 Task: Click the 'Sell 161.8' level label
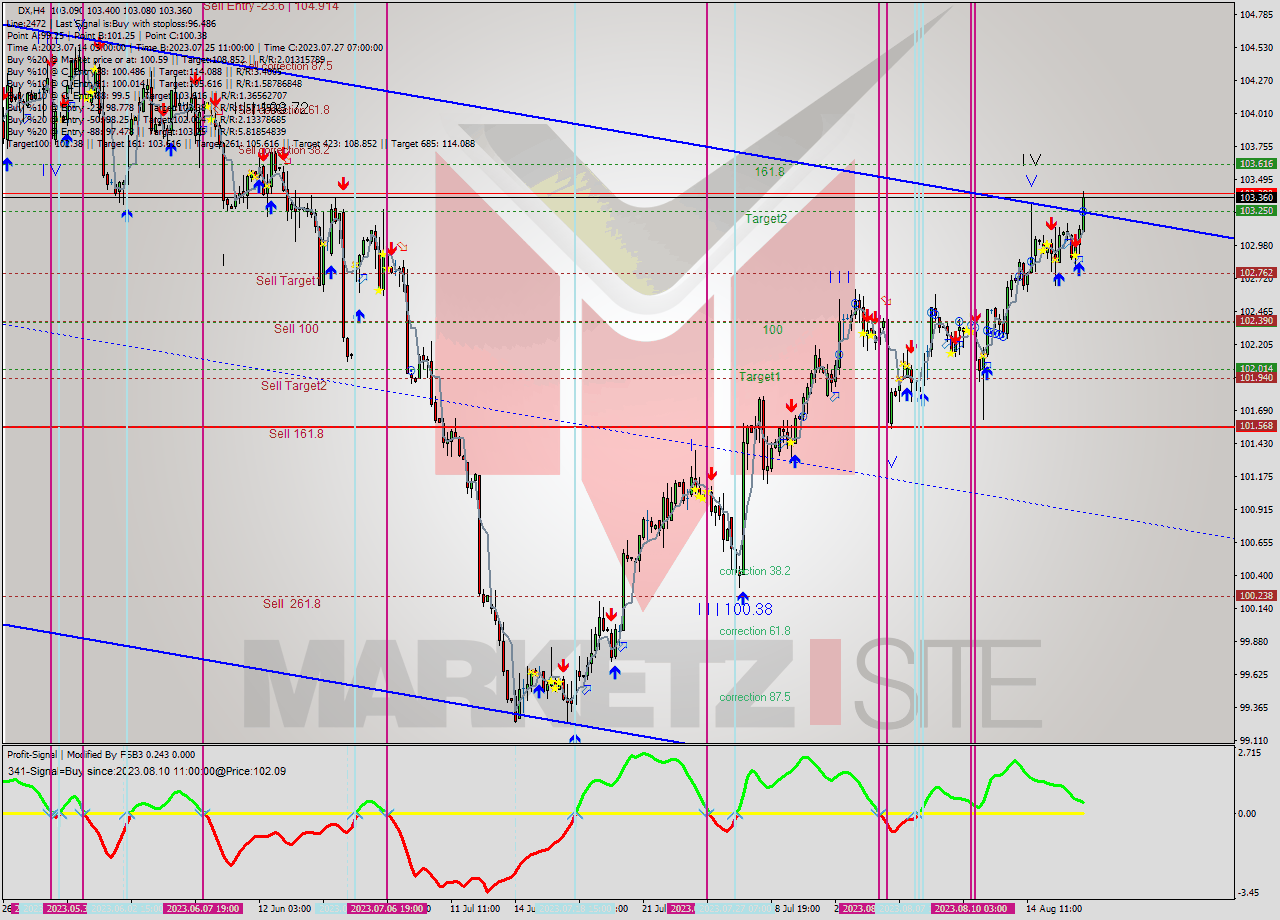[x=296, y=434]
